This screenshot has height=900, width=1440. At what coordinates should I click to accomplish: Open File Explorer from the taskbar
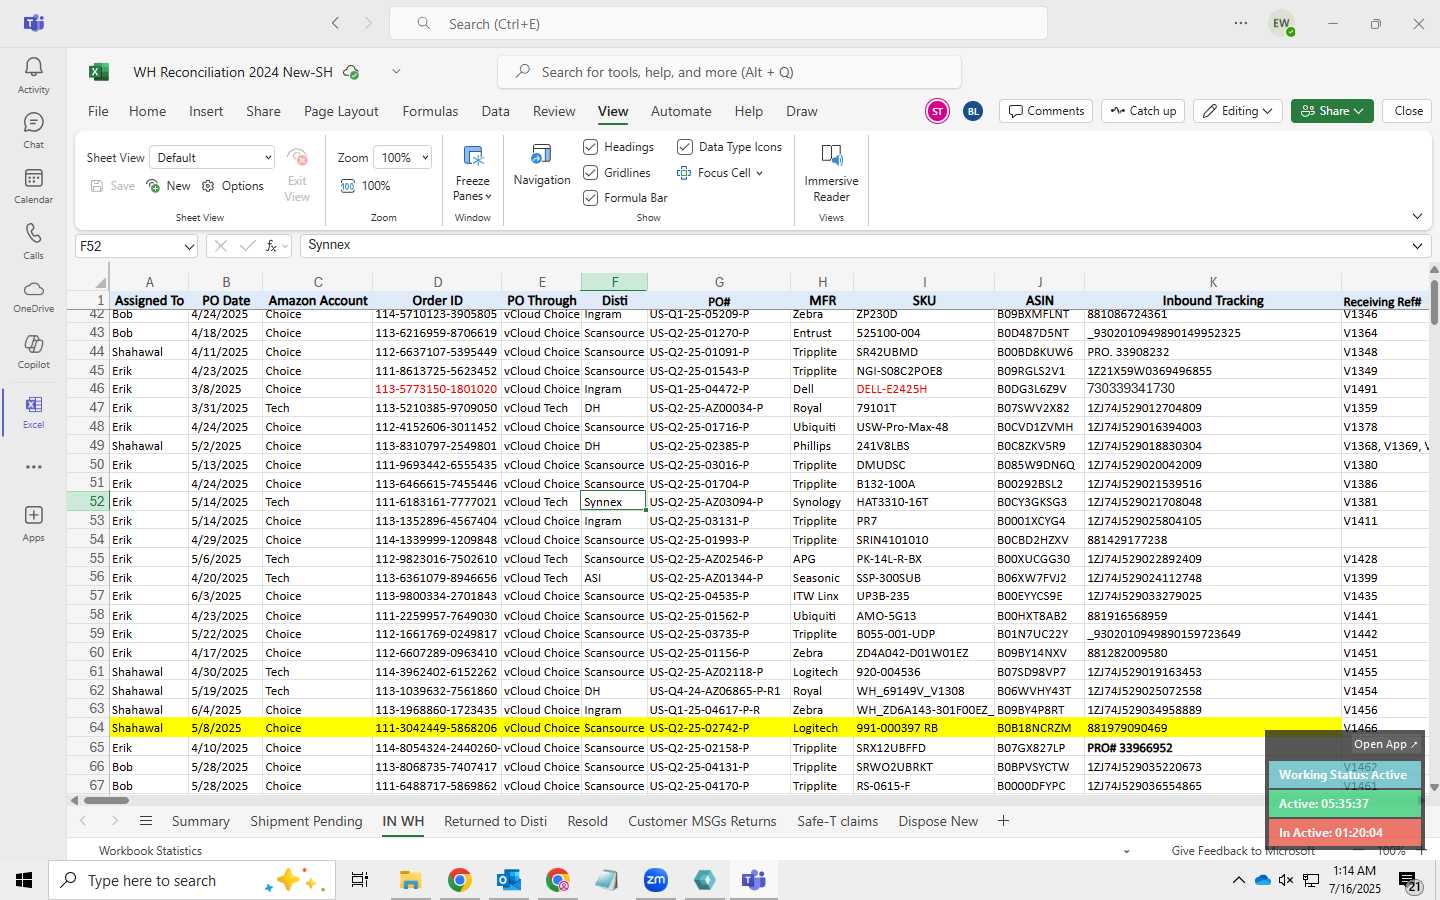pyautogui.click(x=410, y=880)
